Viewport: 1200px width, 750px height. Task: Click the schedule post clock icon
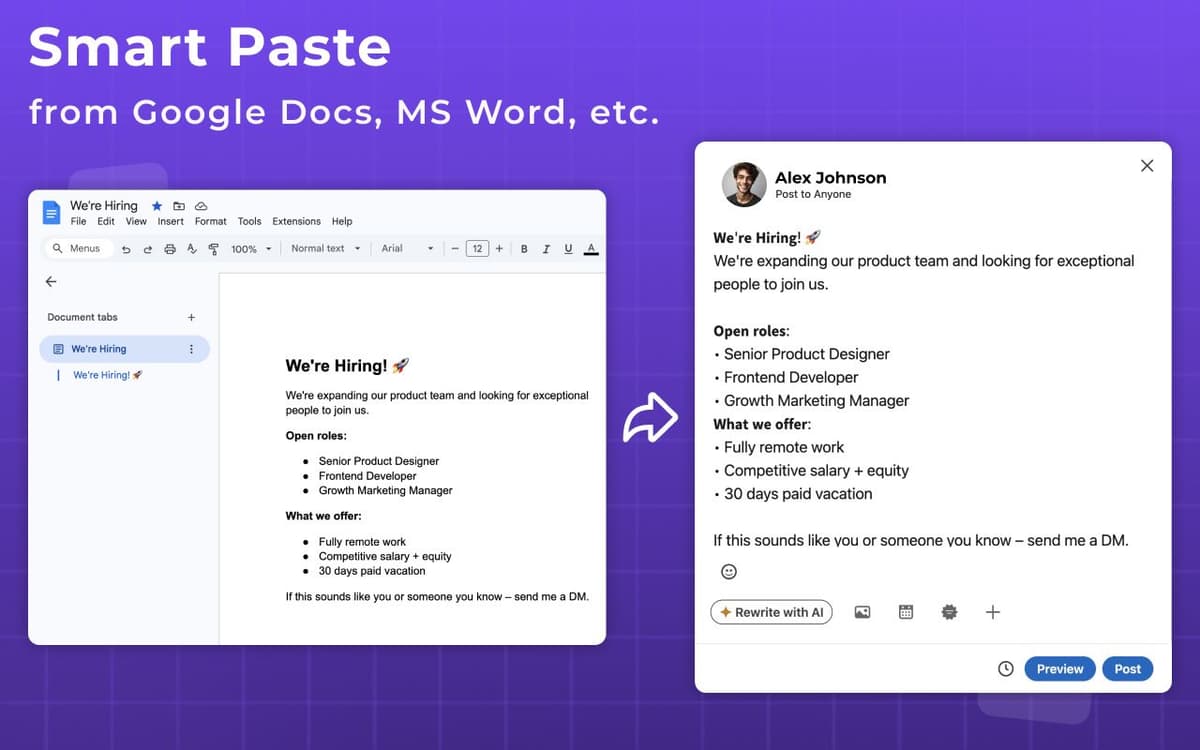click(1006, 669)
